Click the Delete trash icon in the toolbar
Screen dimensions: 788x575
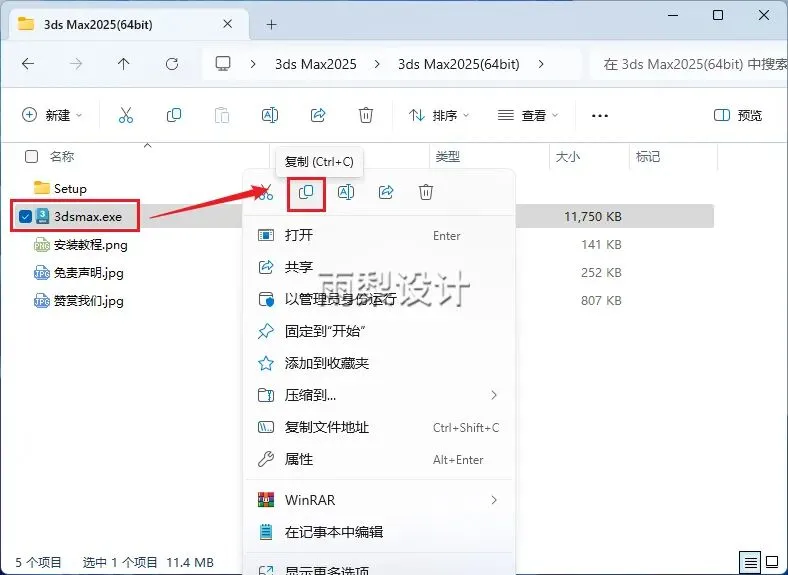tap(366, 115)
